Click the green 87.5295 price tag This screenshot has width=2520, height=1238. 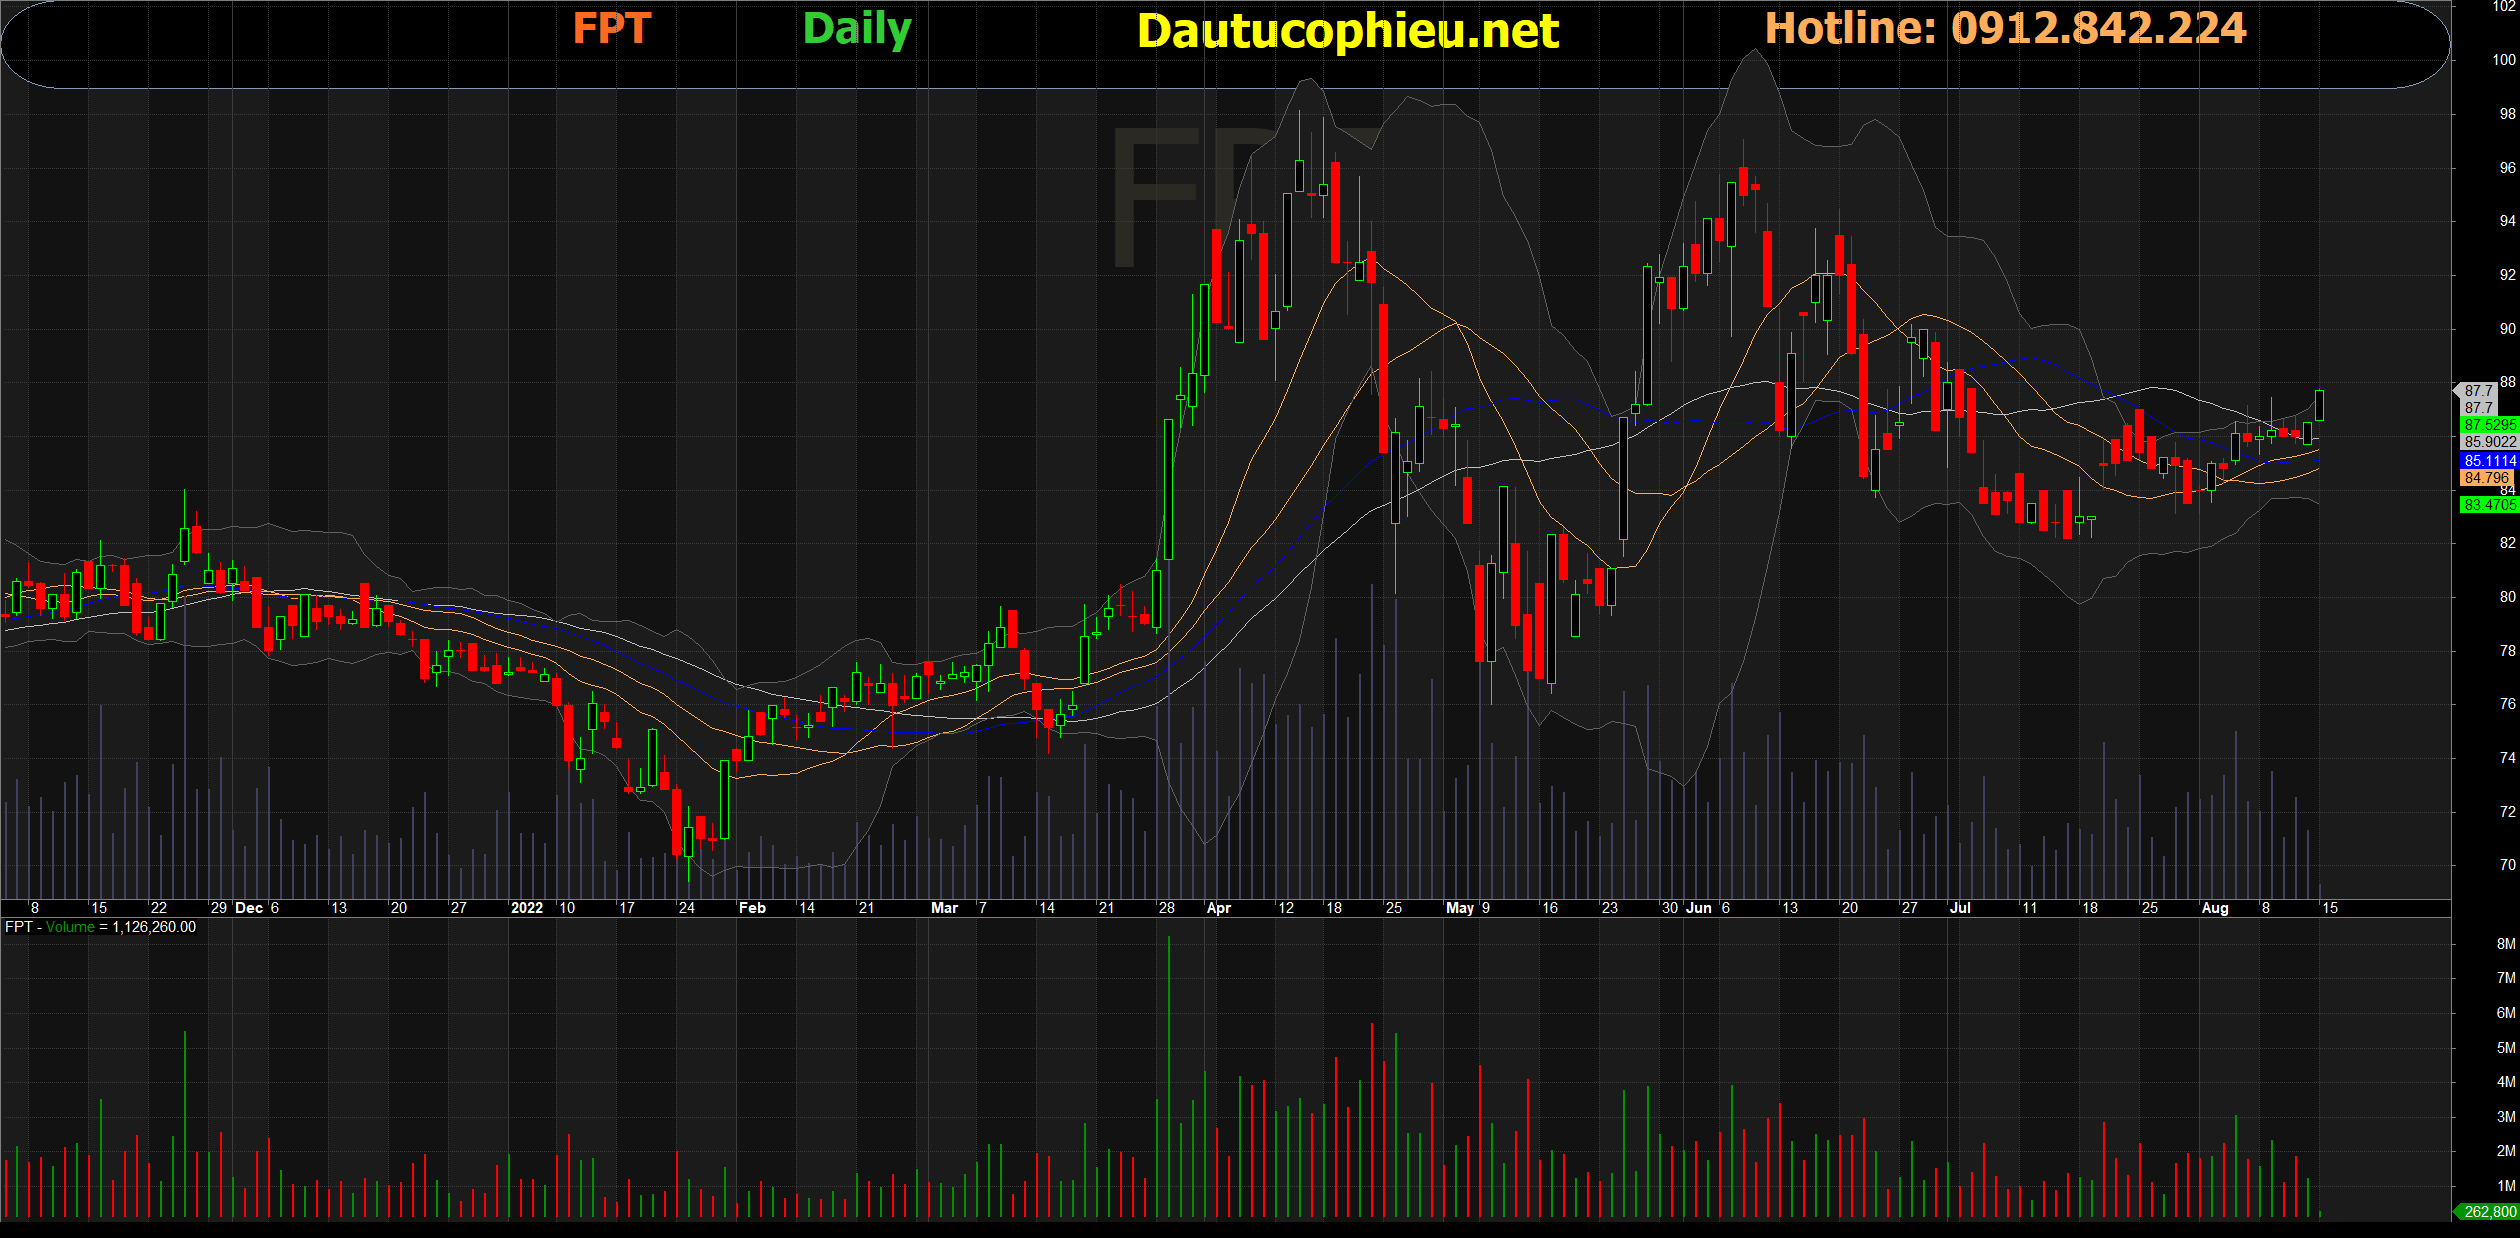coord(2489,425)
